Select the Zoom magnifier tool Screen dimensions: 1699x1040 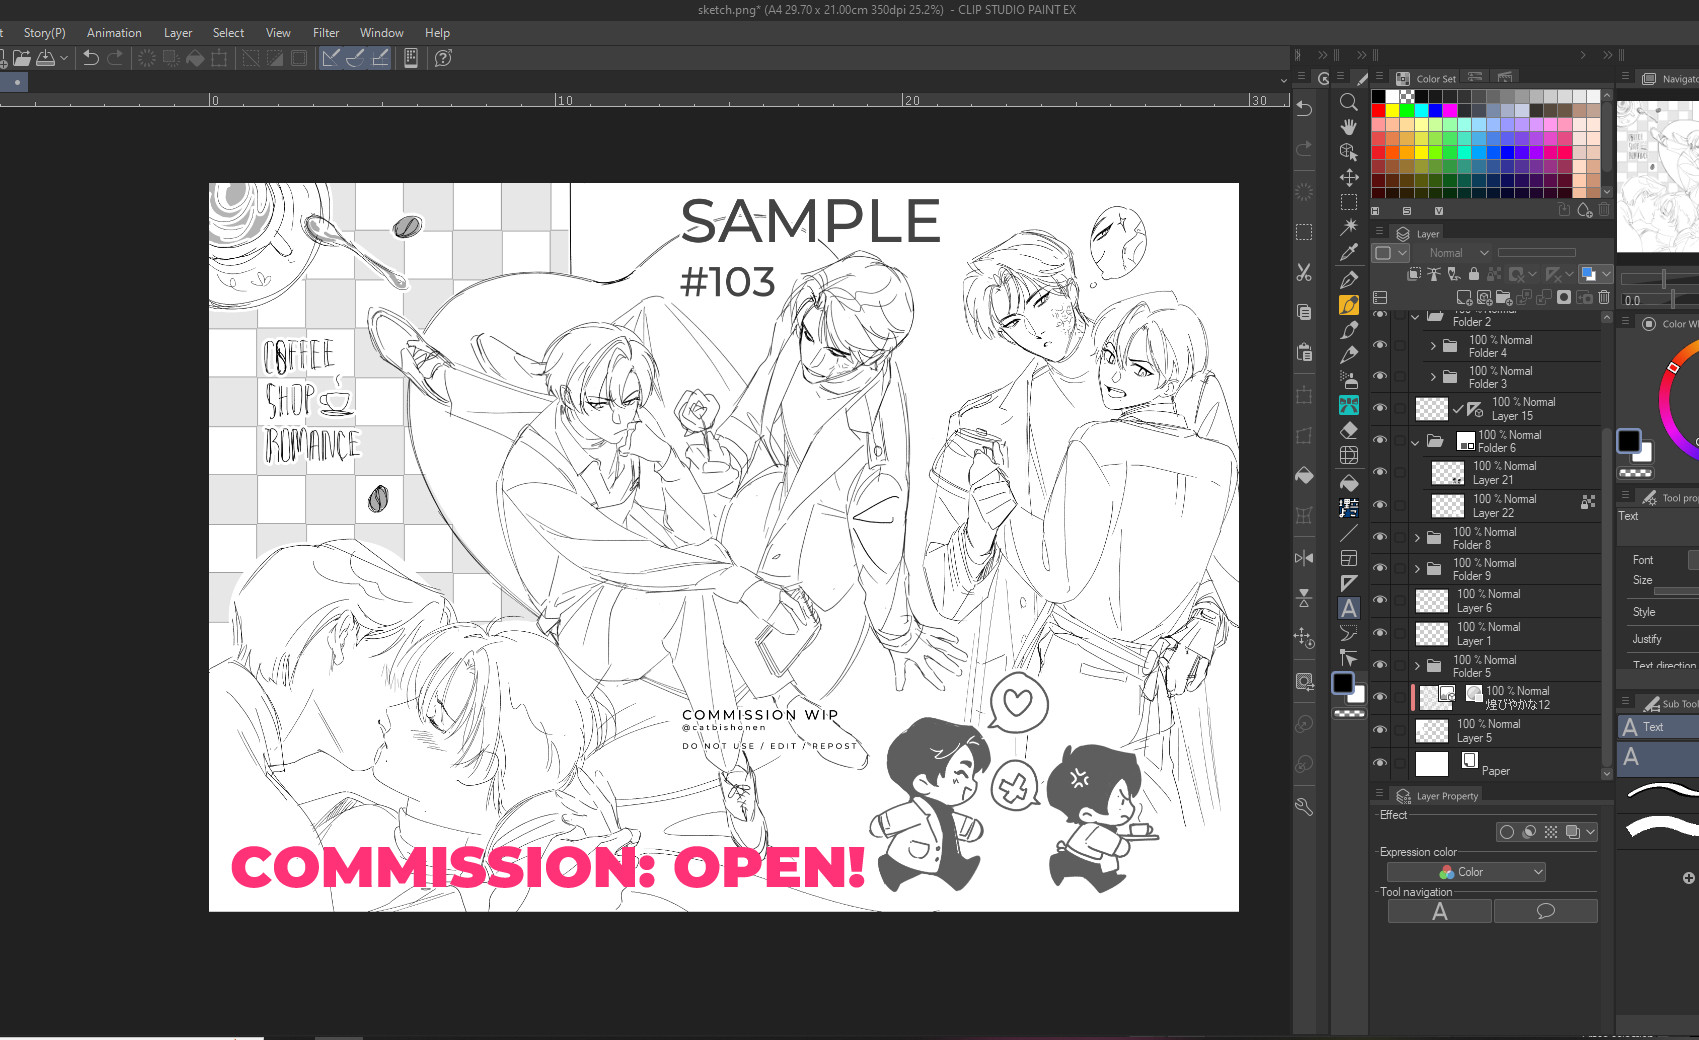point(1348,102)
